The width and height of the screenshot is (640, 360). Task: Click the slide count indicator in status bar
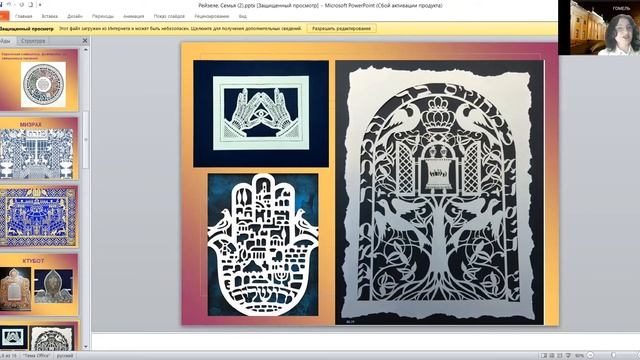(x=7, y=356)
